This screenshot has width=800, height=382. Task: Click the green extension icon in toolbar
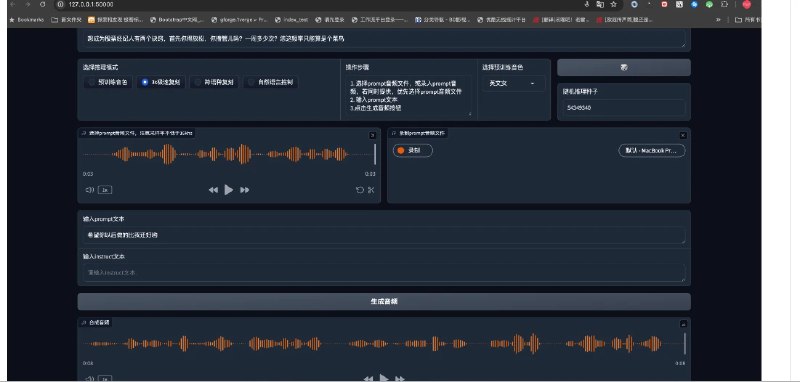[709, 4]
